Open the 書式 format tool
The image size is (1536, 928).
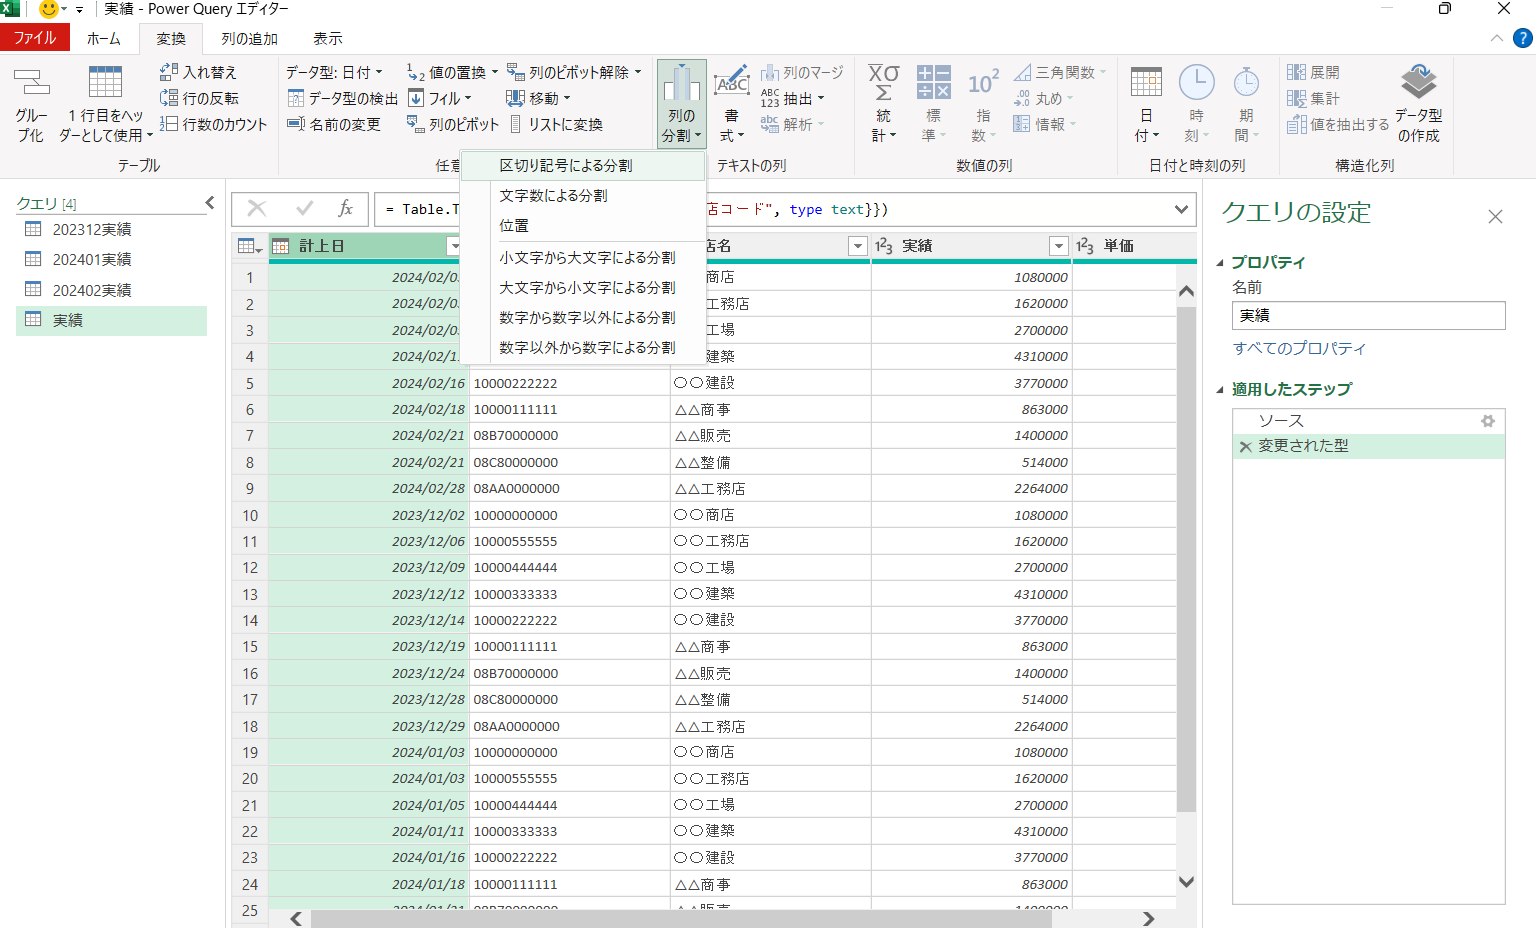(732, 105)
